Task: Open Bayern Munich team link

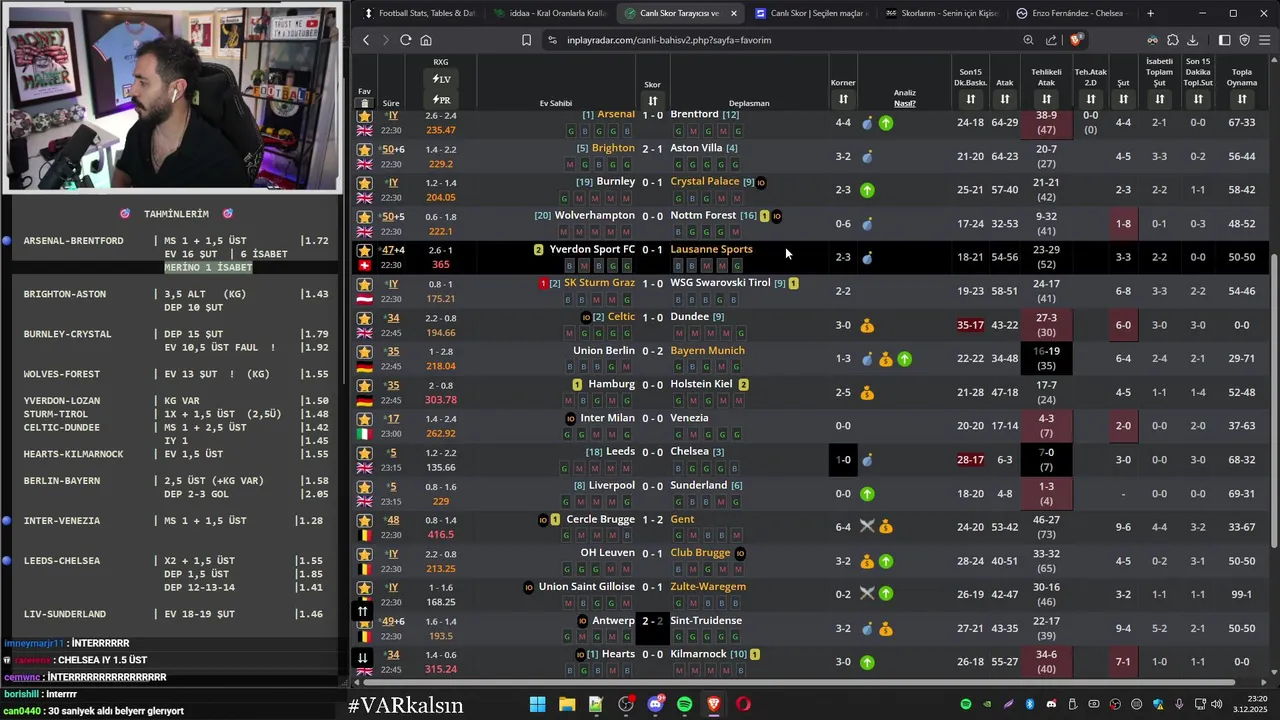Action: pos(707,351)
